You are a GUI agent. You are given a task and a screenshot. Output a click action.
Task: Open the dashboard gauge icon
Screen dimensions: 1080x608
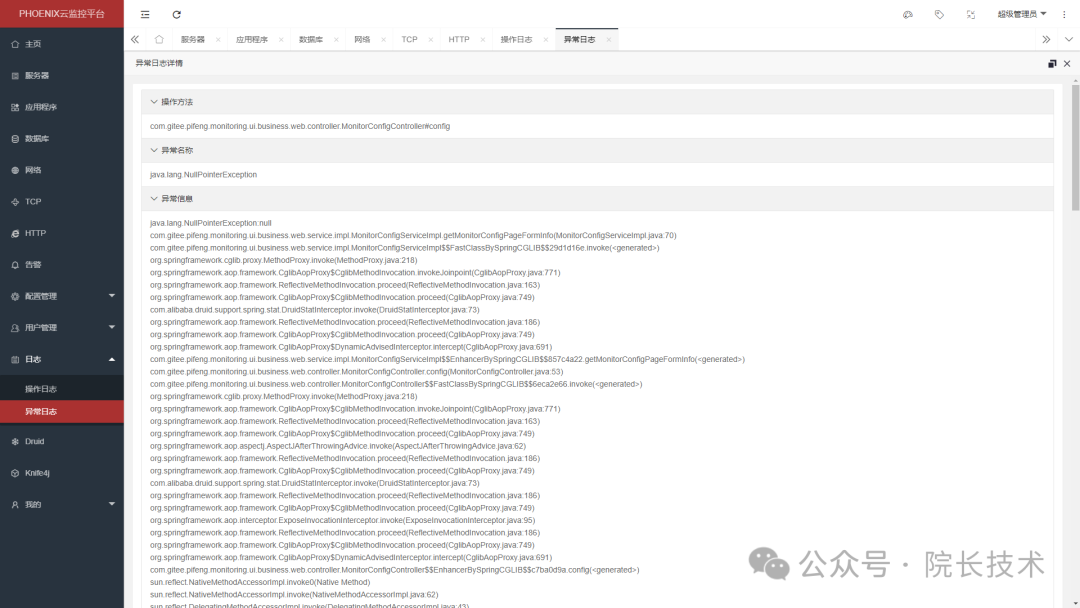pyautogui.click(x=908, y=14)
